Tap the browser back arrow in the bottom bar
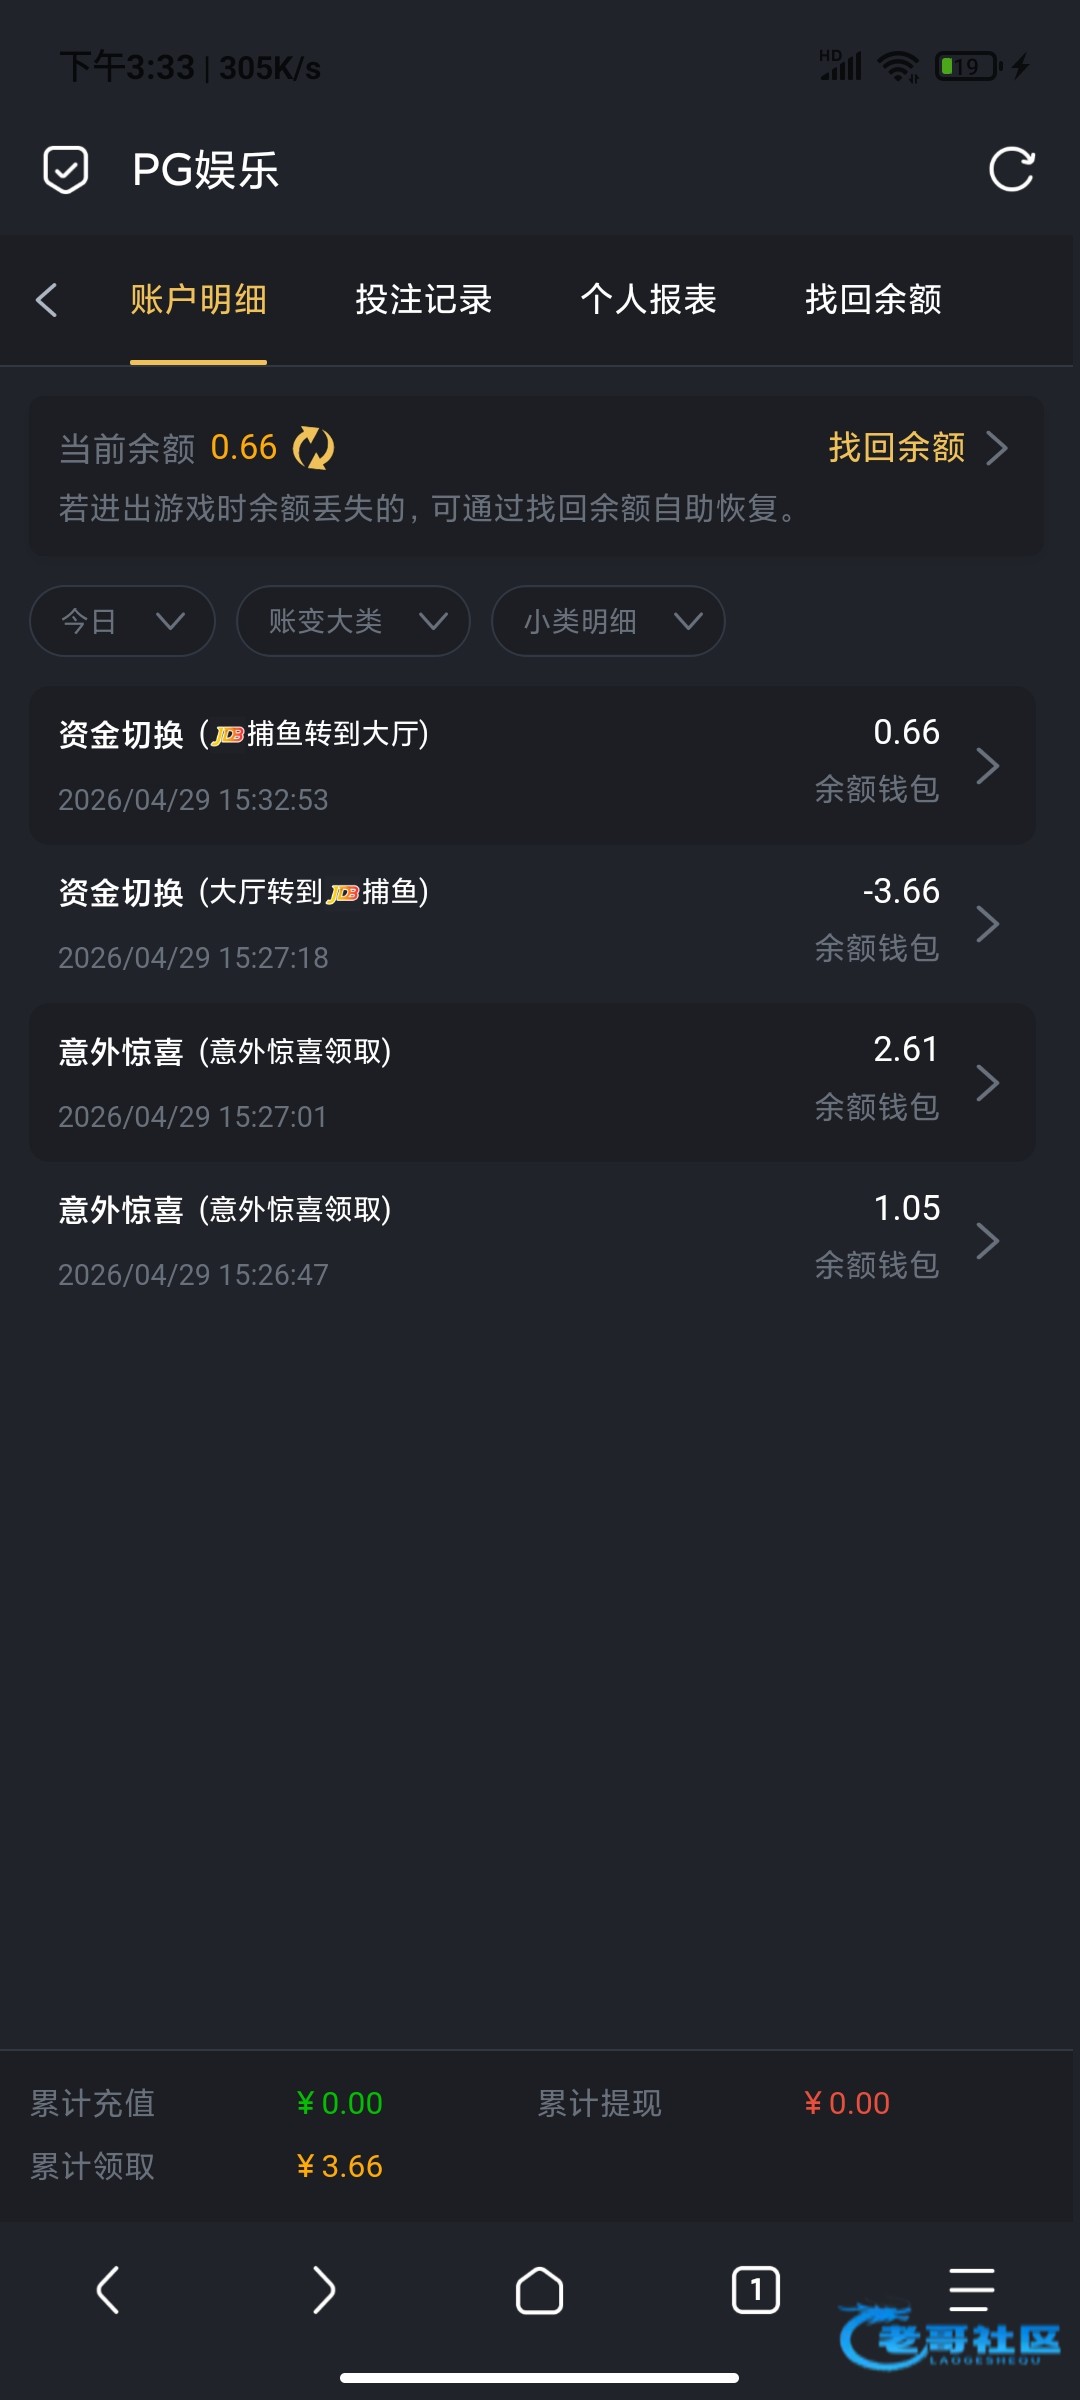The width and height of the screenshot is (1080, 2400). click(108, 2290)
